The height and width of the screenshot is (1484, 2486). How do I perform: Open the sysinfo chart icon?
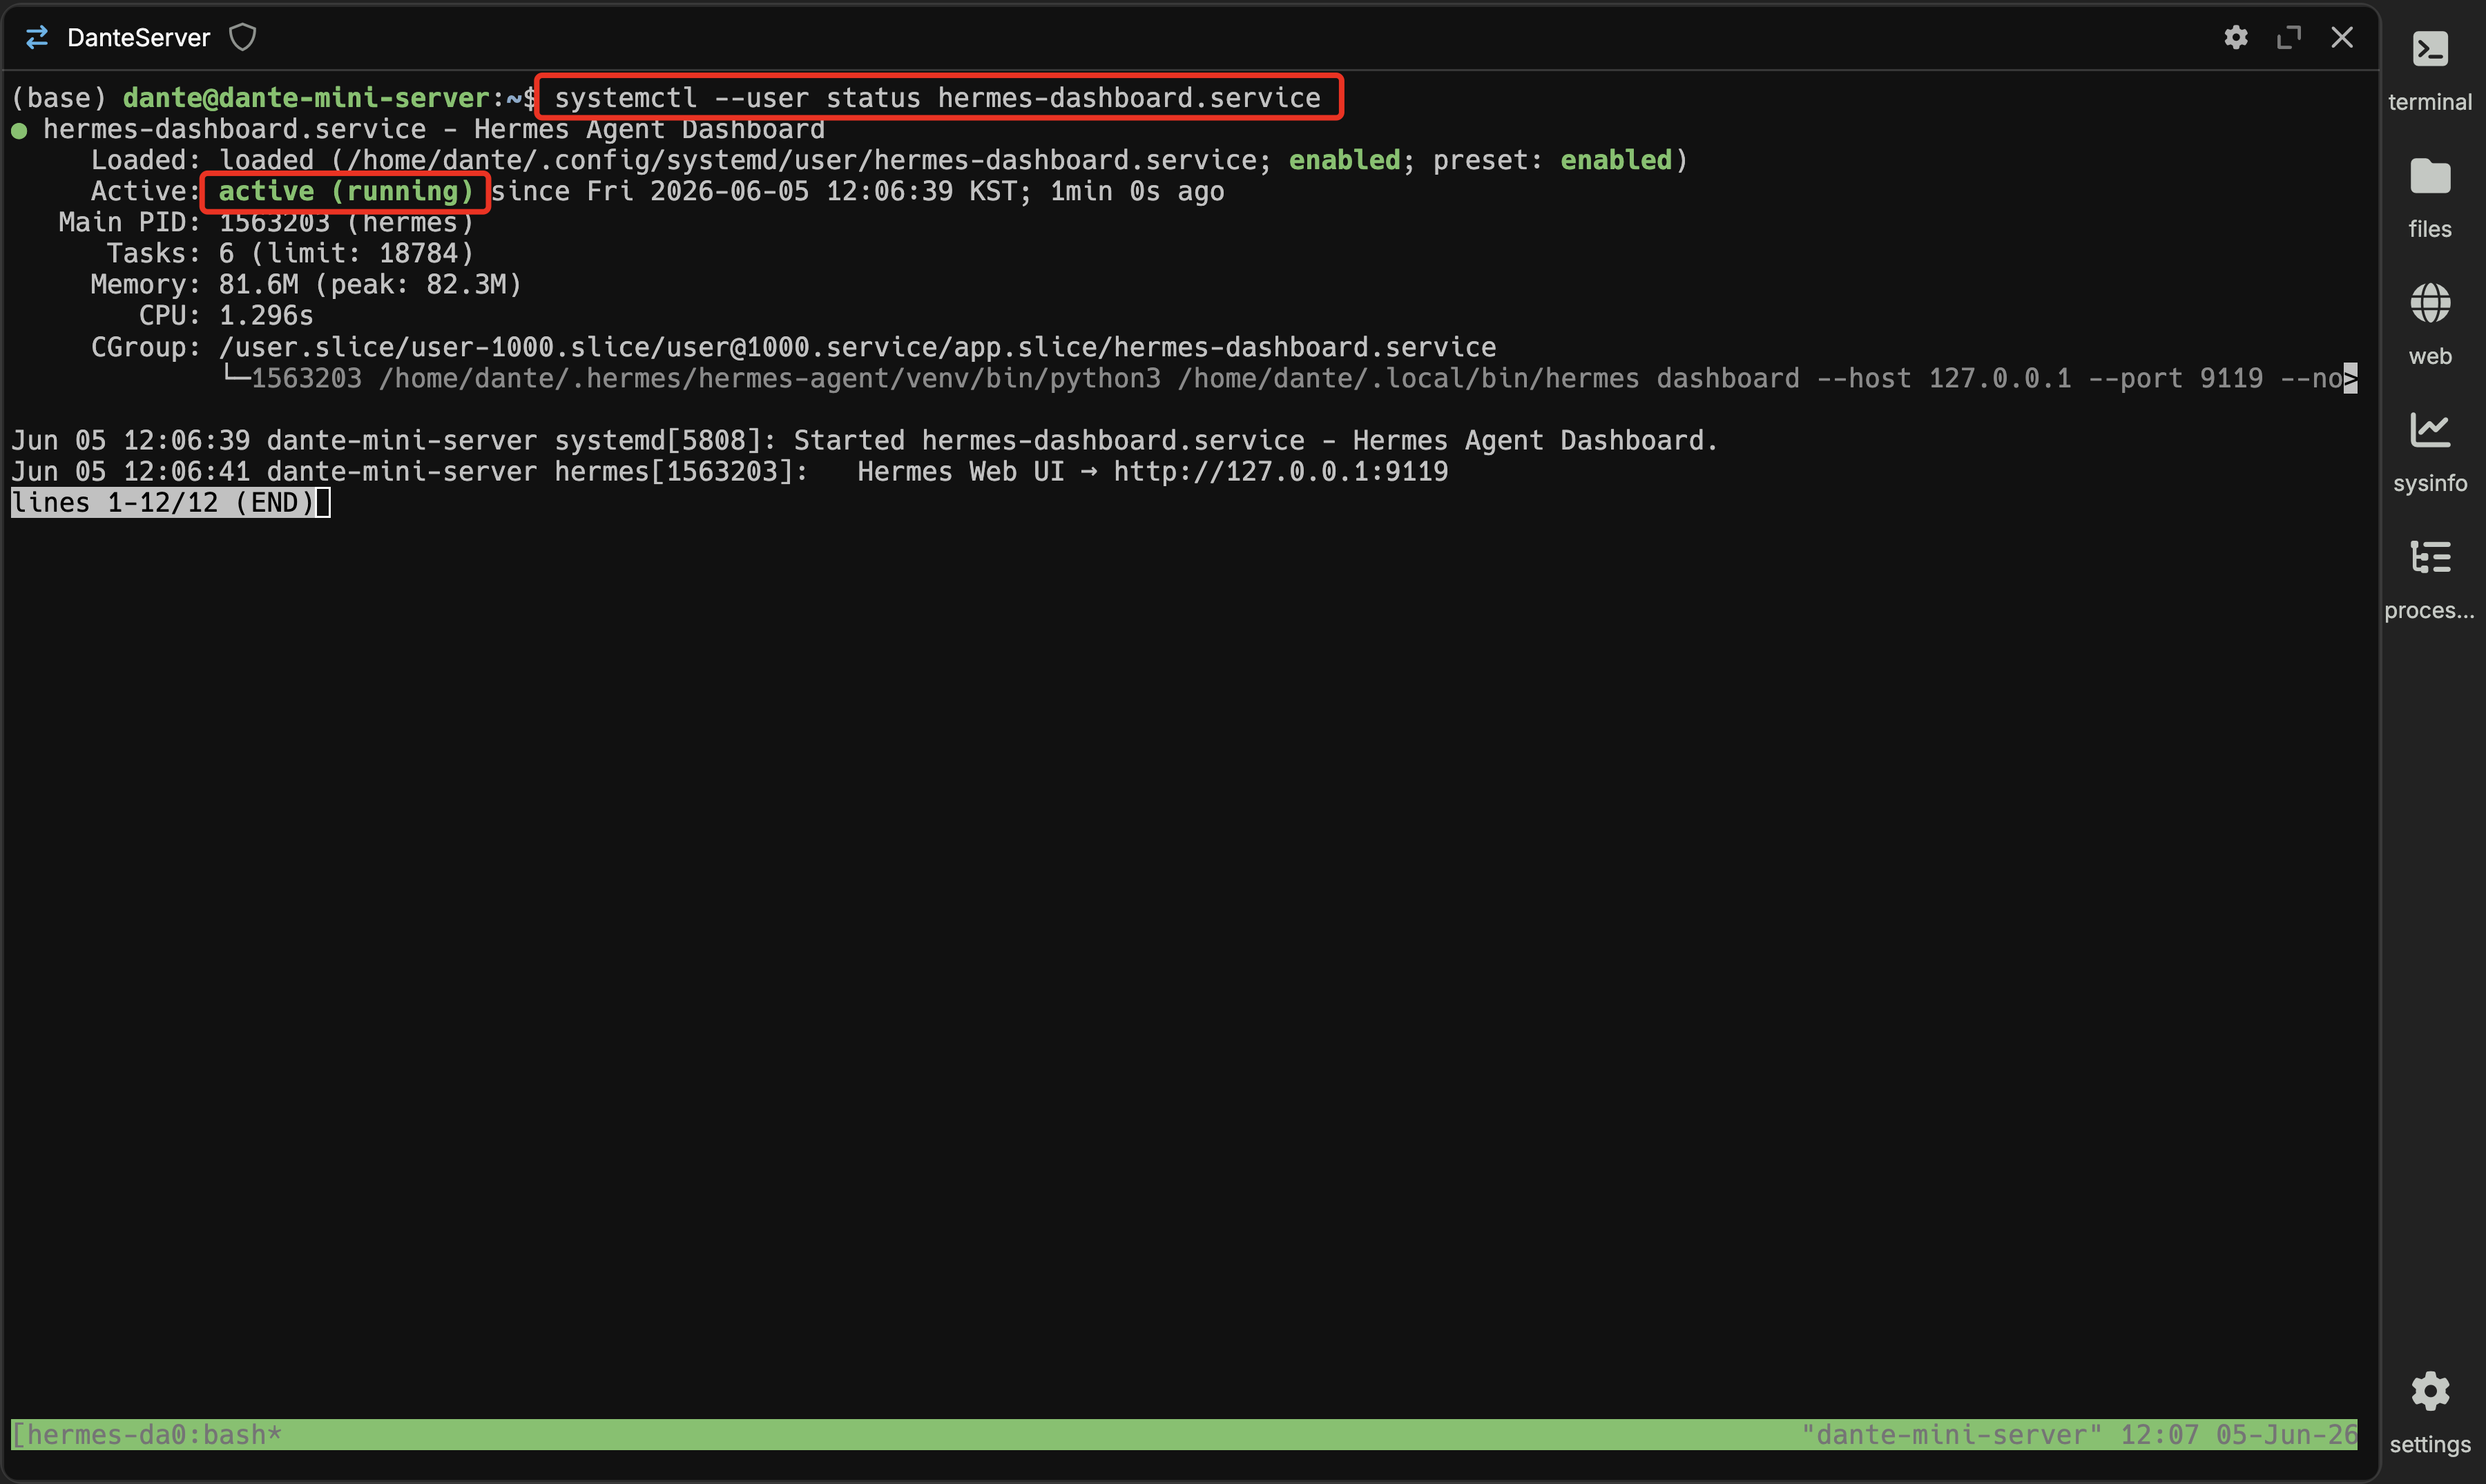(2430, 430)
